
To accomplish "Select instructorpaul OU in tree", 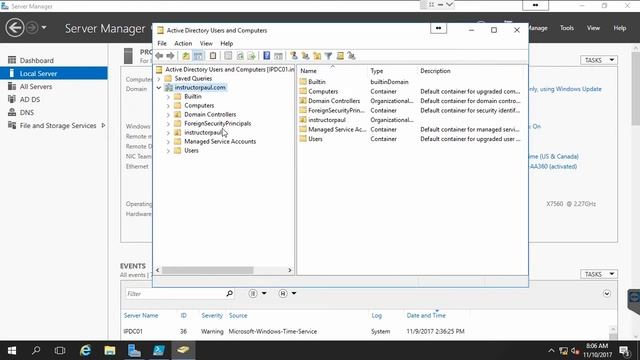I will click(203, 133).
